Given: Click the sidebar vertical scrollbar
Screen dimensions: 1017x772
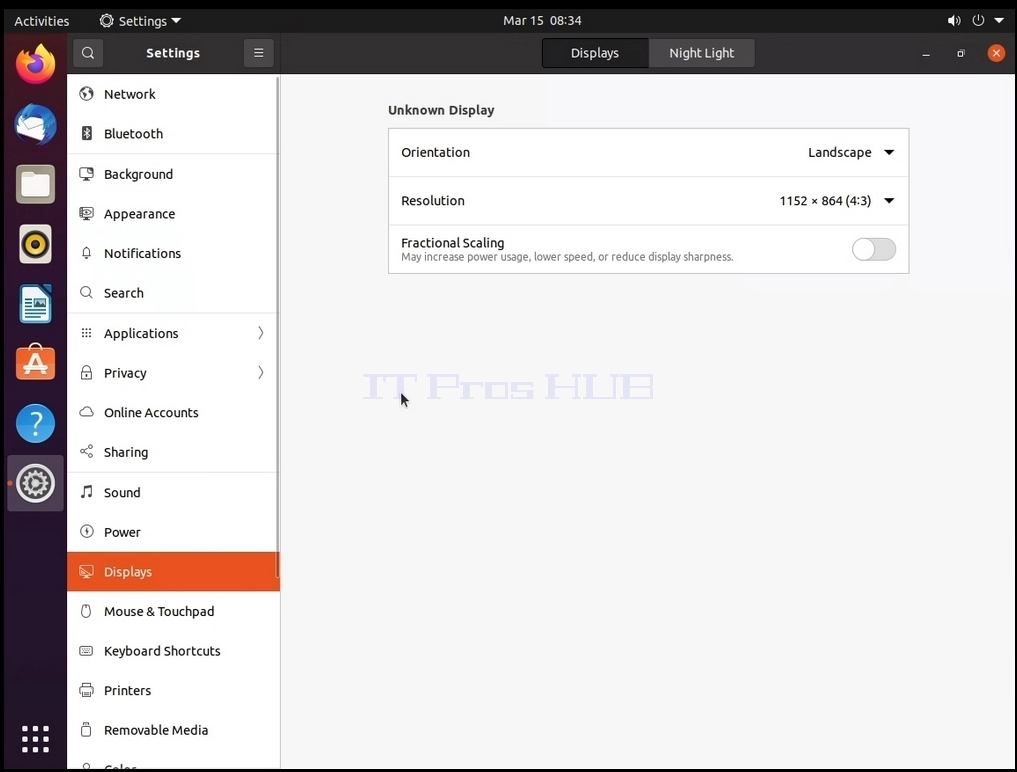Looking at the screenshot, I should point(278,327).
